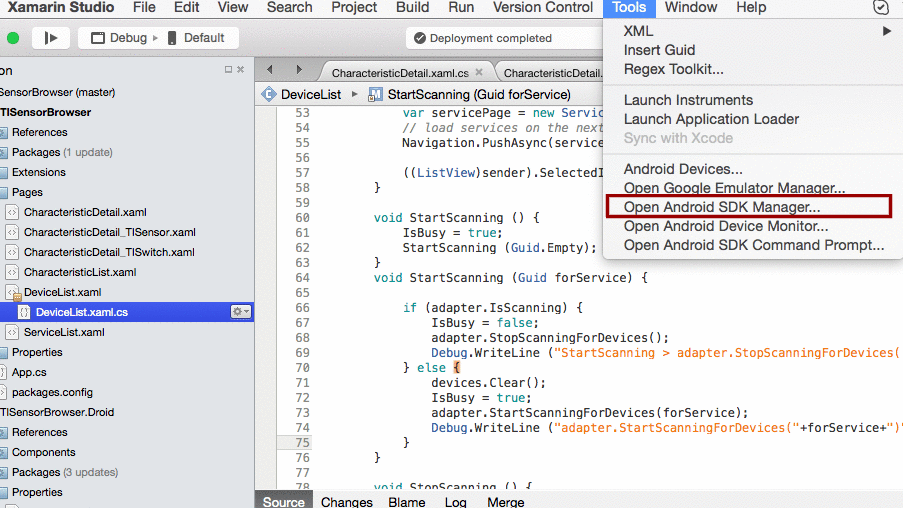Navigate back with the left arrow
Image resolution: width=903 pixels, height=508 pixels.
click(x=270, y=70)
